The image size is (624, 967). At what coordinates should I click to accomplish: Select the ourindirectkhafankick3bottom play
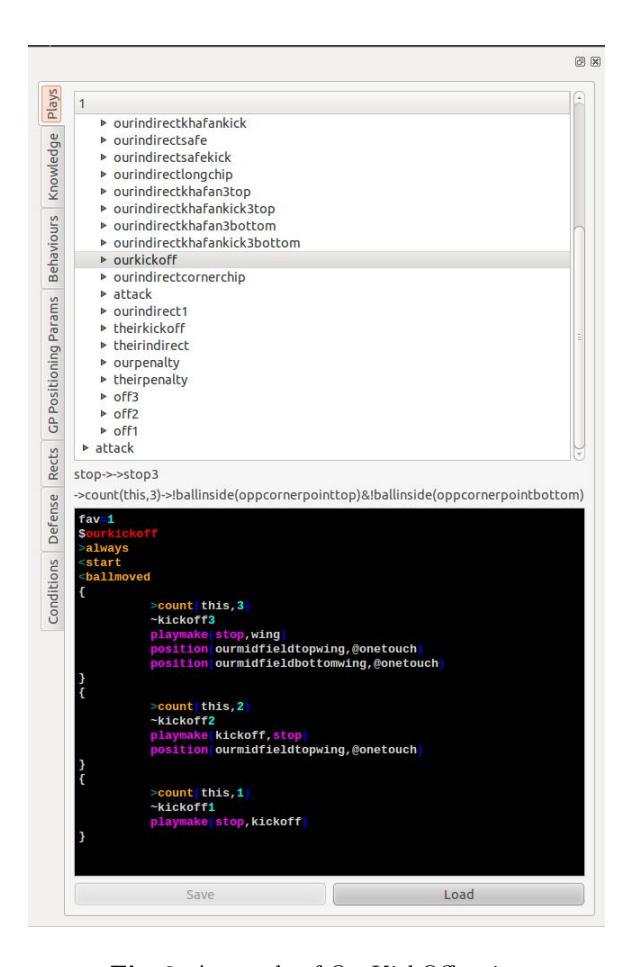point(207,243)
